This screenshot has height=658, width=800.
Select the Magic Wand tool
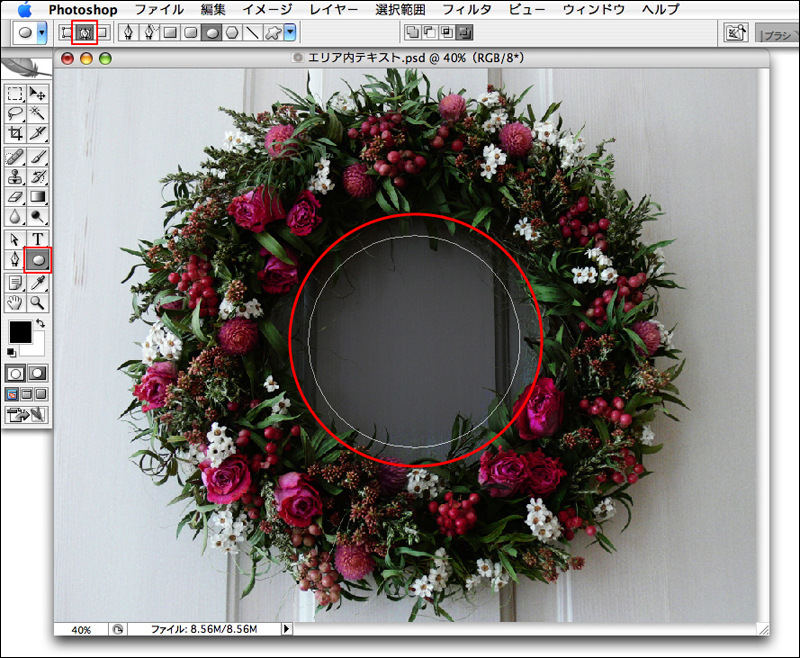38,113
